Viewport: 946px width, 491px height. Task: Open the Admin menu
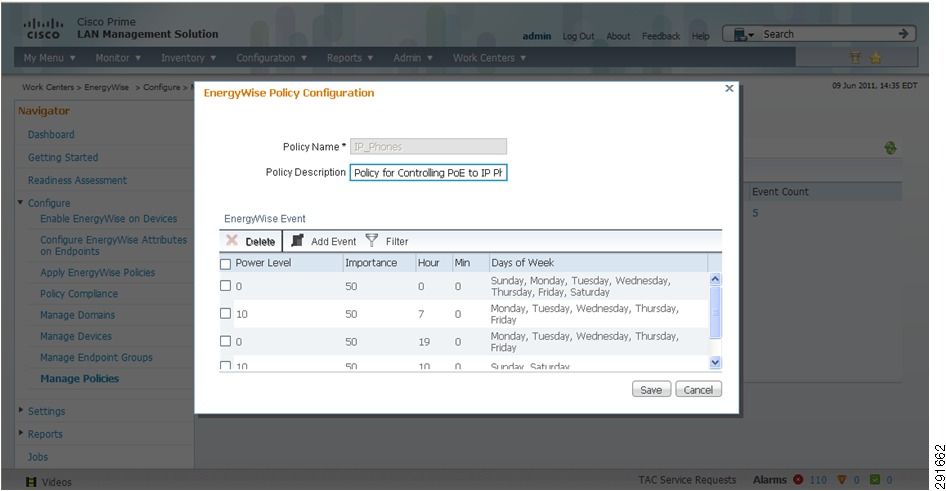(413, 58)
